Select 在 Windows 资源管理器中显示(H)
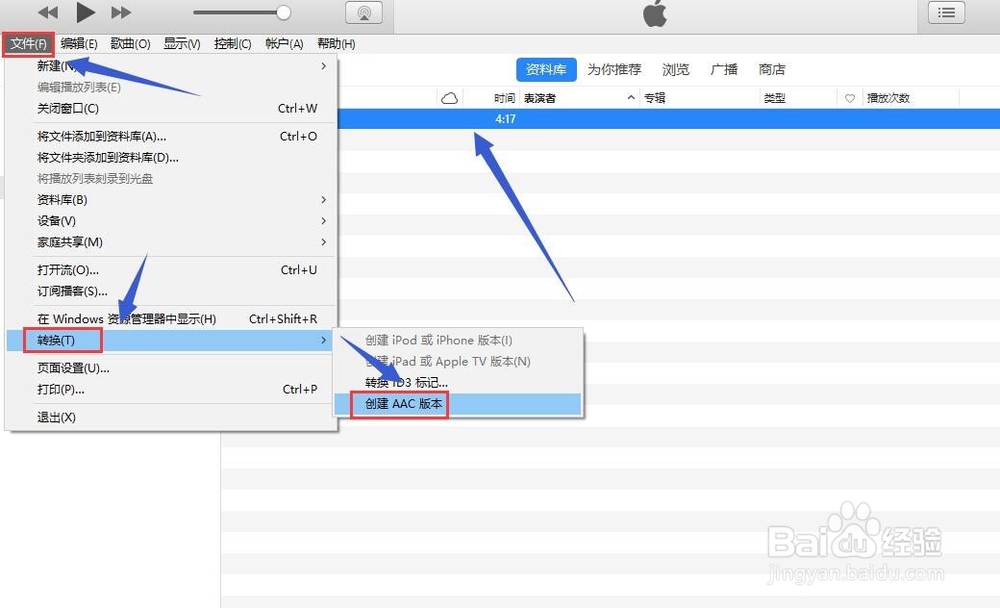This screenshot has width=1000, height=608. pyautogui.click(x=171, y=319)
